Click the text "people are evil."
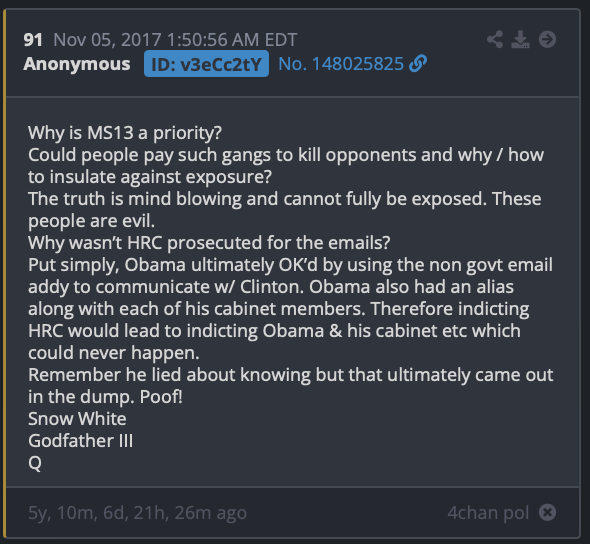Viewport: 590px width, 544px height. click(91, 221)
